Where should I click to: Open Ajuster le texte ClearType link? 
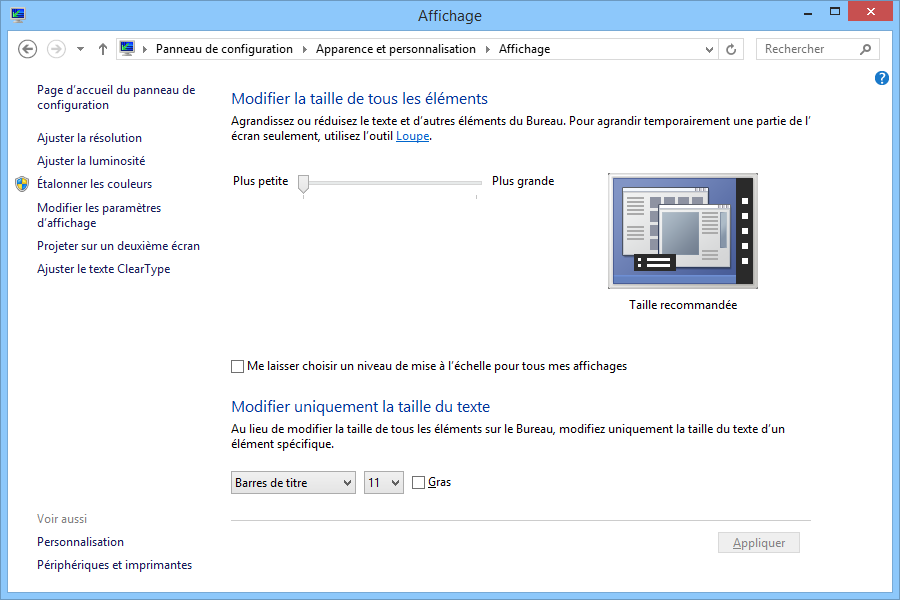click(104, 269)
